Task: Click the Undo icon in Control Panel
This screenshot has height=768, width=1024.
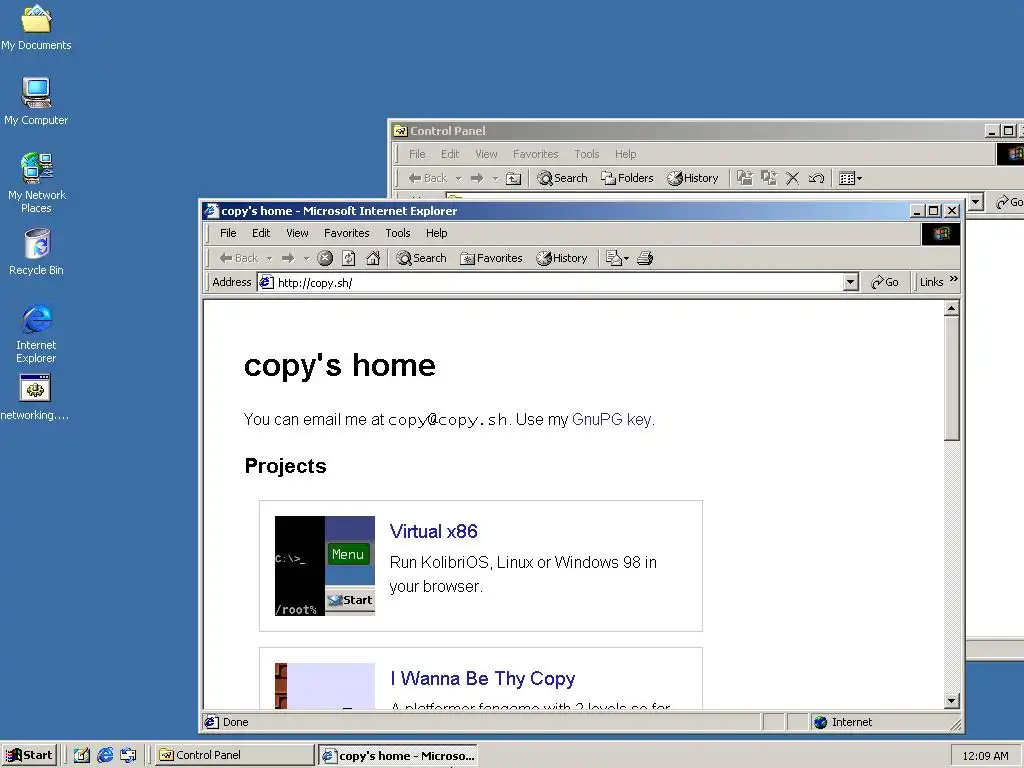Action: (x=816, y=178)
